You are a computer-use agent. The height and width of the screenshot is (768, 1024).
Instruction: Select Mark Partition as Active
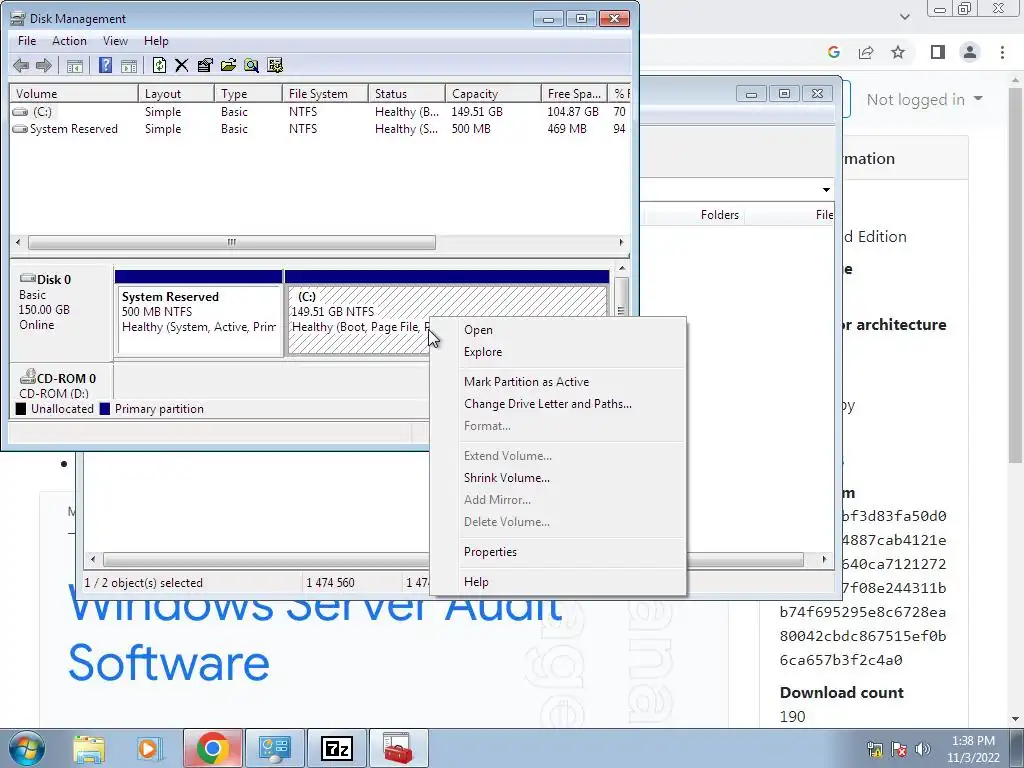[x=558, y=381]
